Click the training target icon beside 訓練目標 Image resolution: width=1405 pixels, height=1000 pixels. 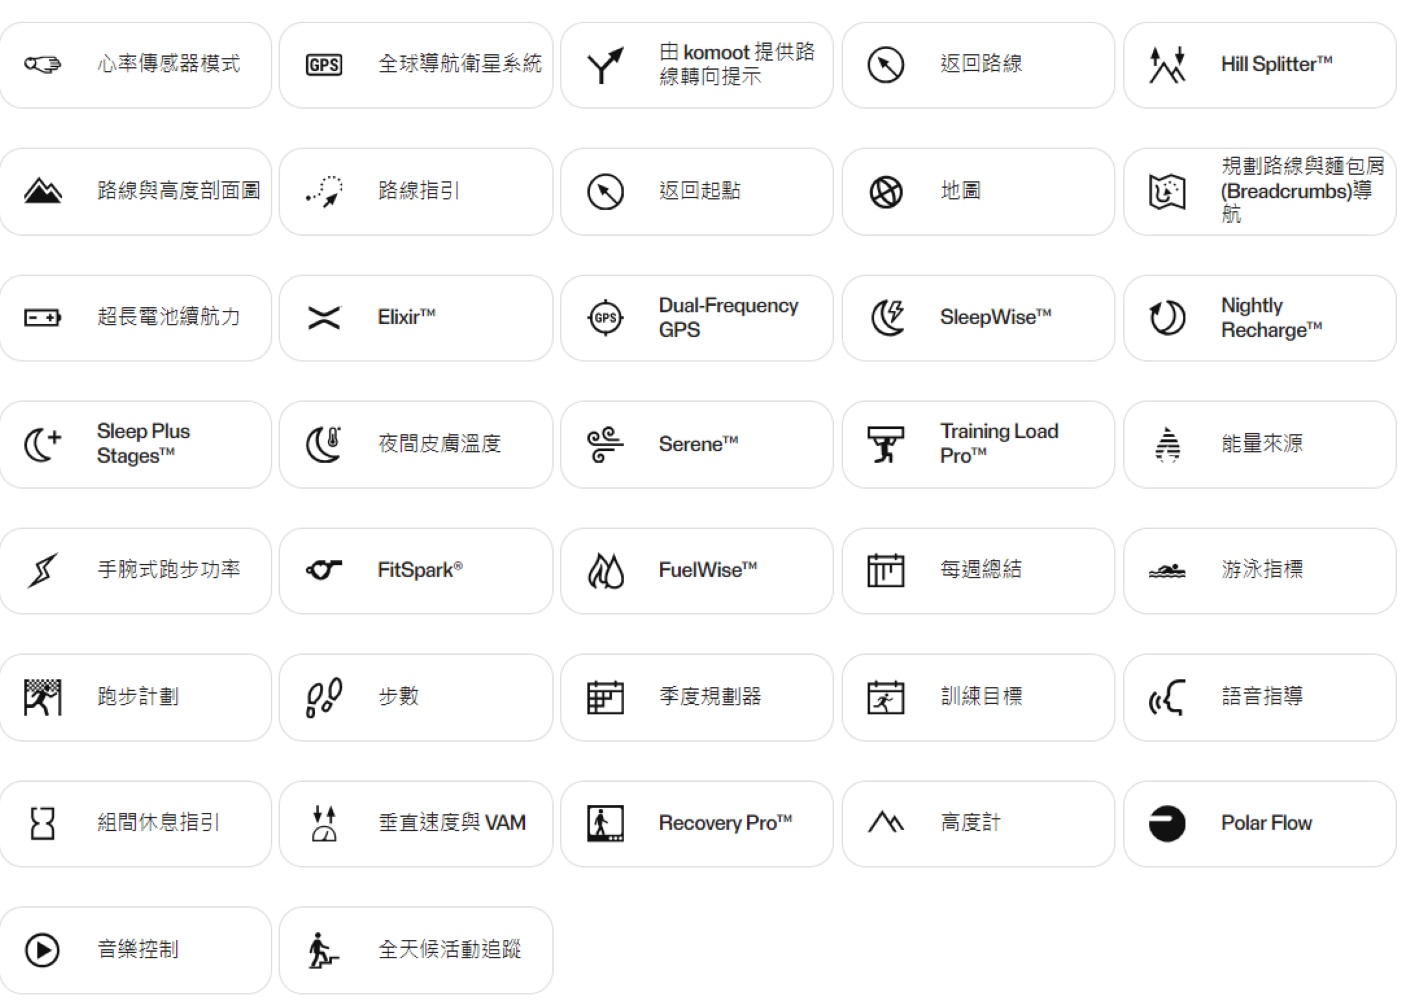(886, 697)
